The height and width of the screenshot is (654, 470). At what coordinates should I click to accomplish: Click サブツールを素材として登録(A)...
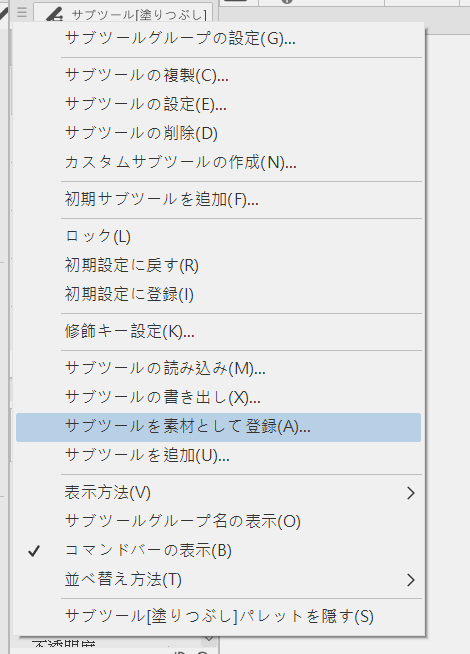pyautogui.click(x=219, y=427)
